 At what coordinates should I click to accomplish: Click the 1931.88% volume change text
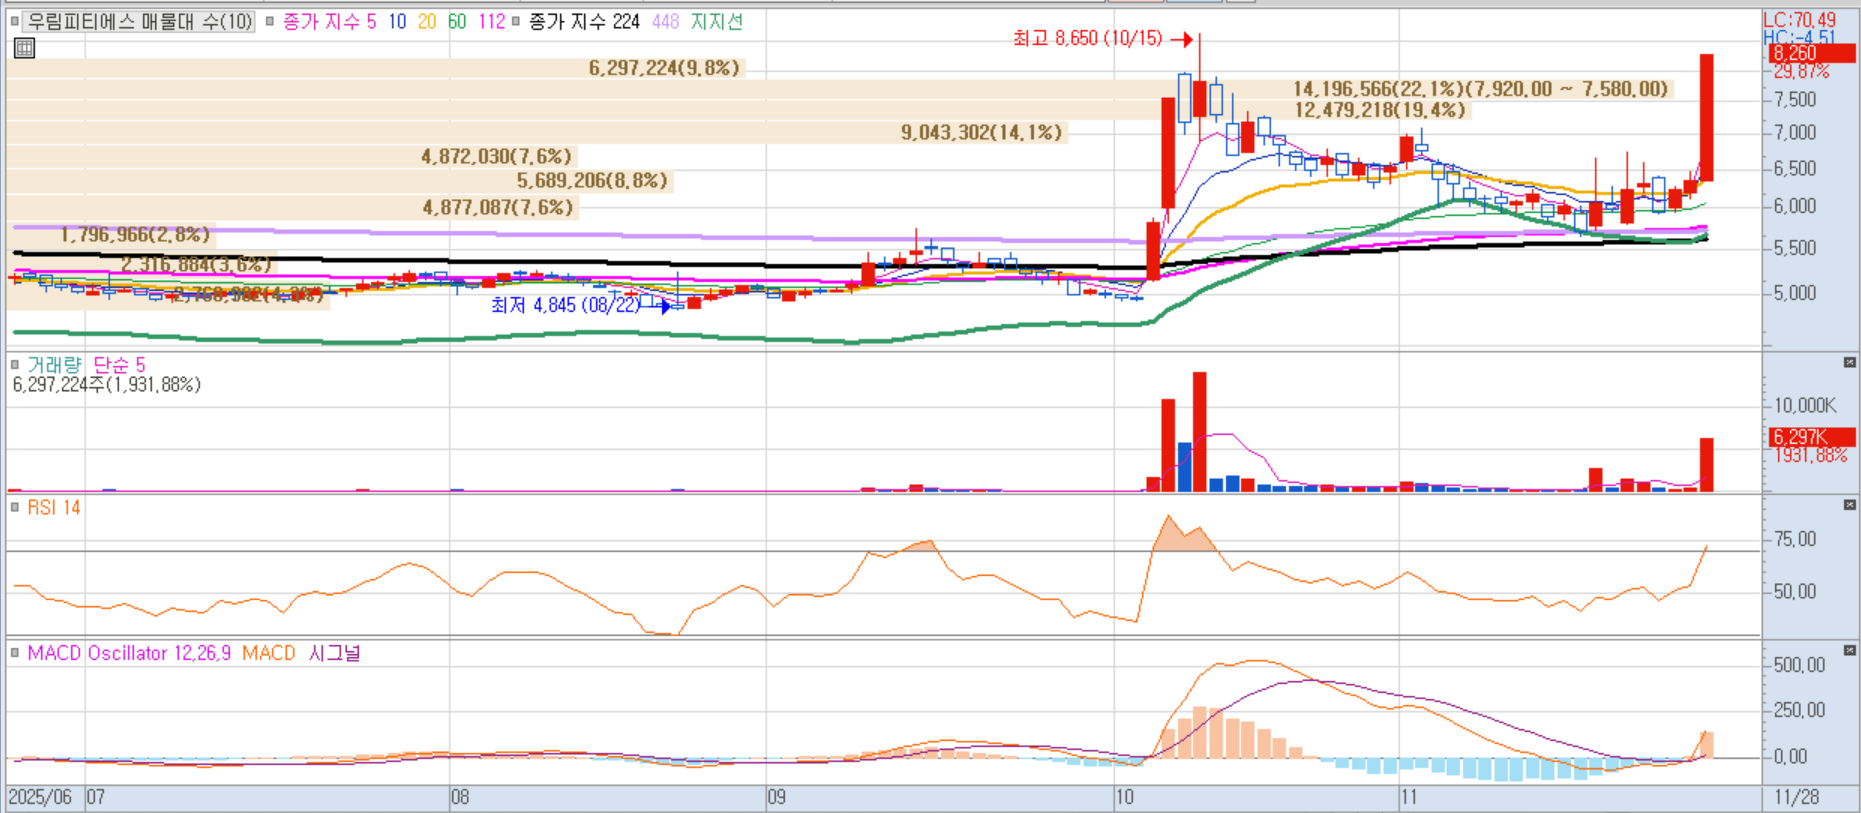1811,455
